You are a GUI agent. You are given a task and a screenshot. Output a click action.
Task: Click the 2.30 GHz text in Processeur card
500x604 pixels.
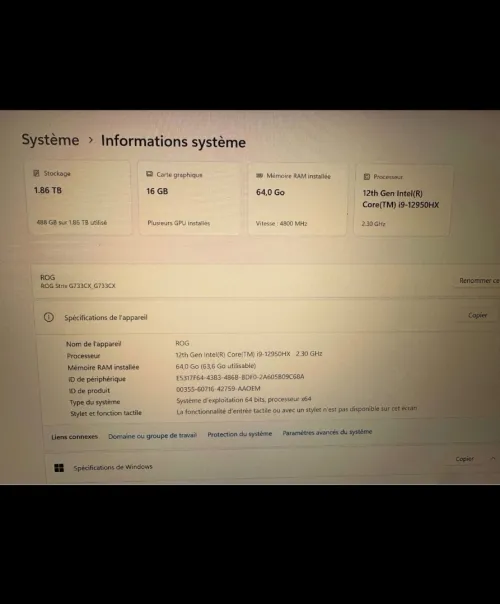coord(373,223)
